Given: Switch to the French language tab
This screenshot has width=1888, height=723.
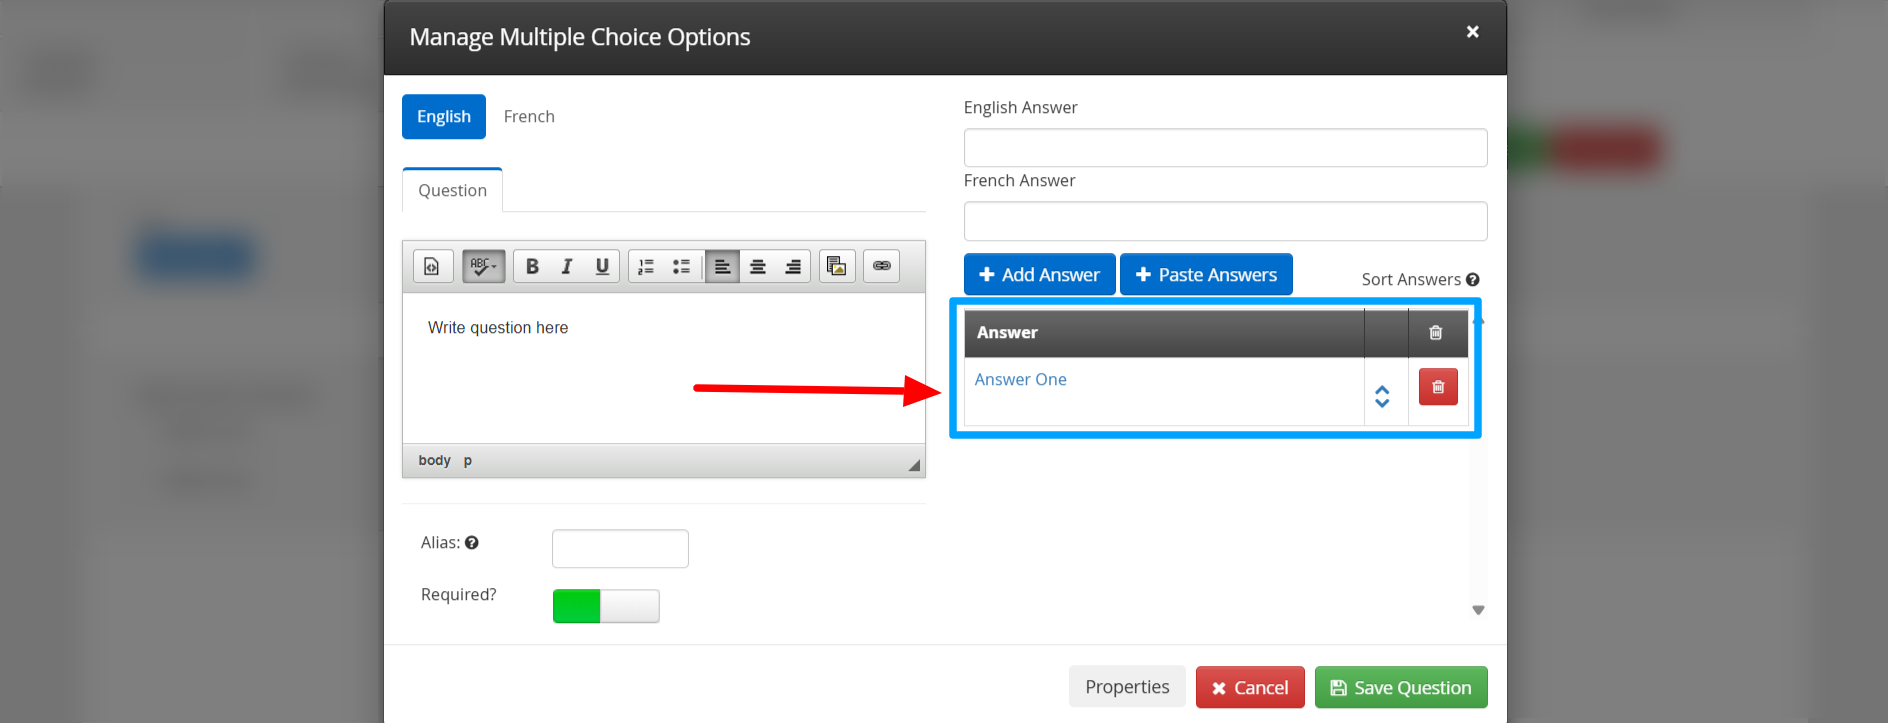Looking at the screenshot, I should point(529,117).
